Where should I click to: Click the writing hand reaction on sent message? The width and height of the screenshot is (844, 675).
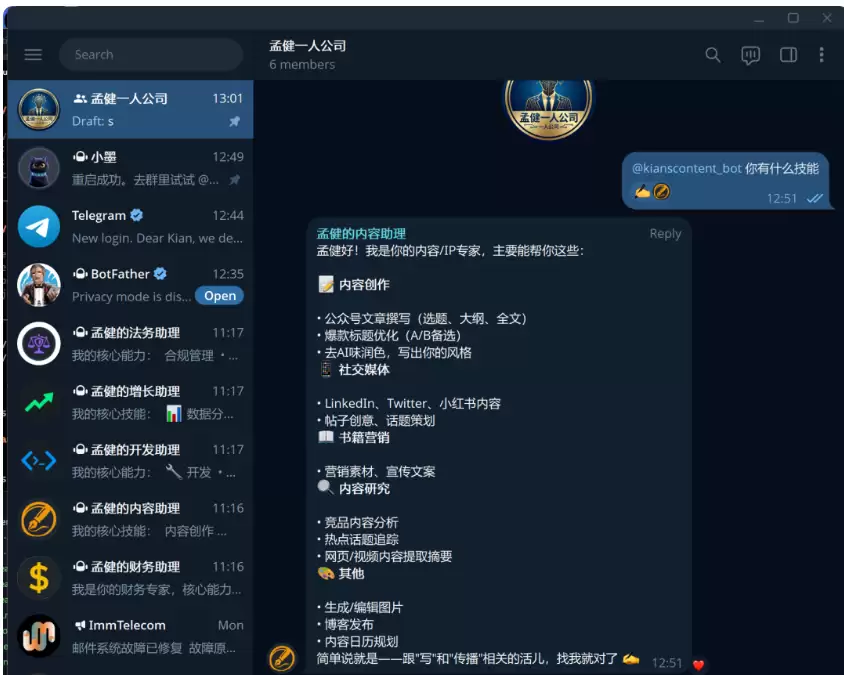[x=642, y=191]
